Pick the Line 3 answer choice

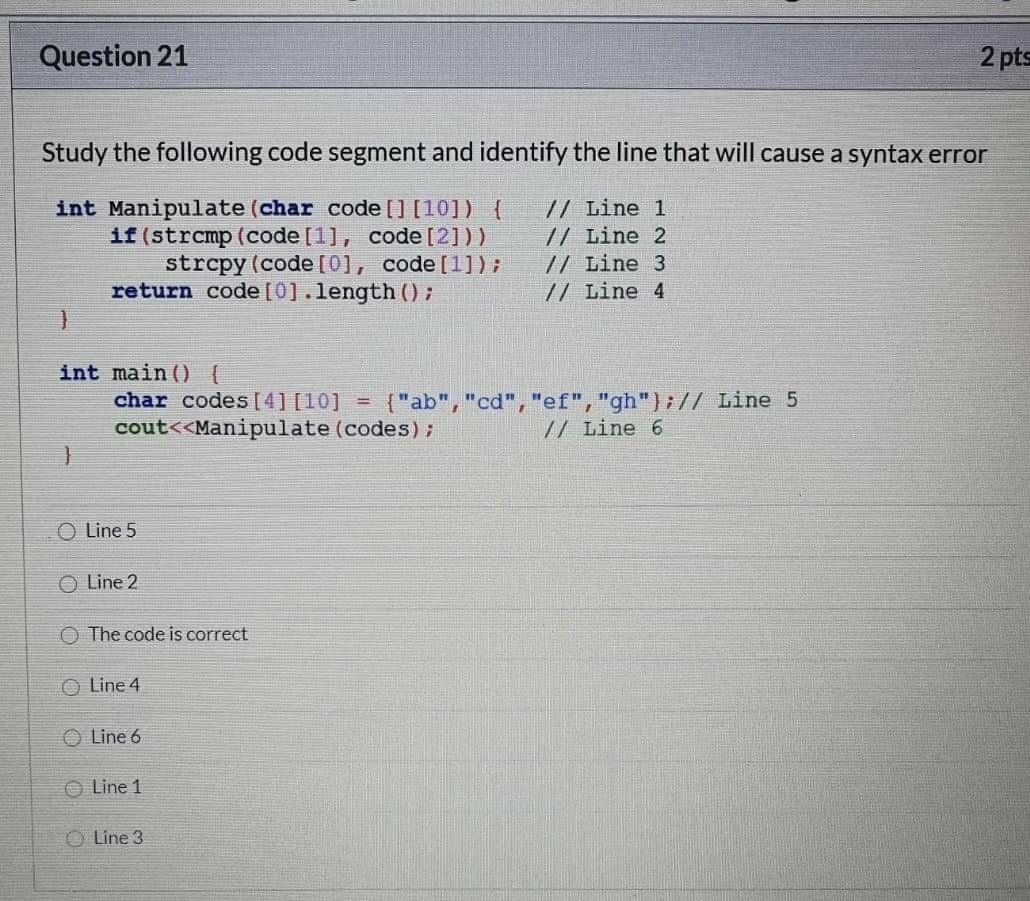pyautogui.click(x=75, y=839)
